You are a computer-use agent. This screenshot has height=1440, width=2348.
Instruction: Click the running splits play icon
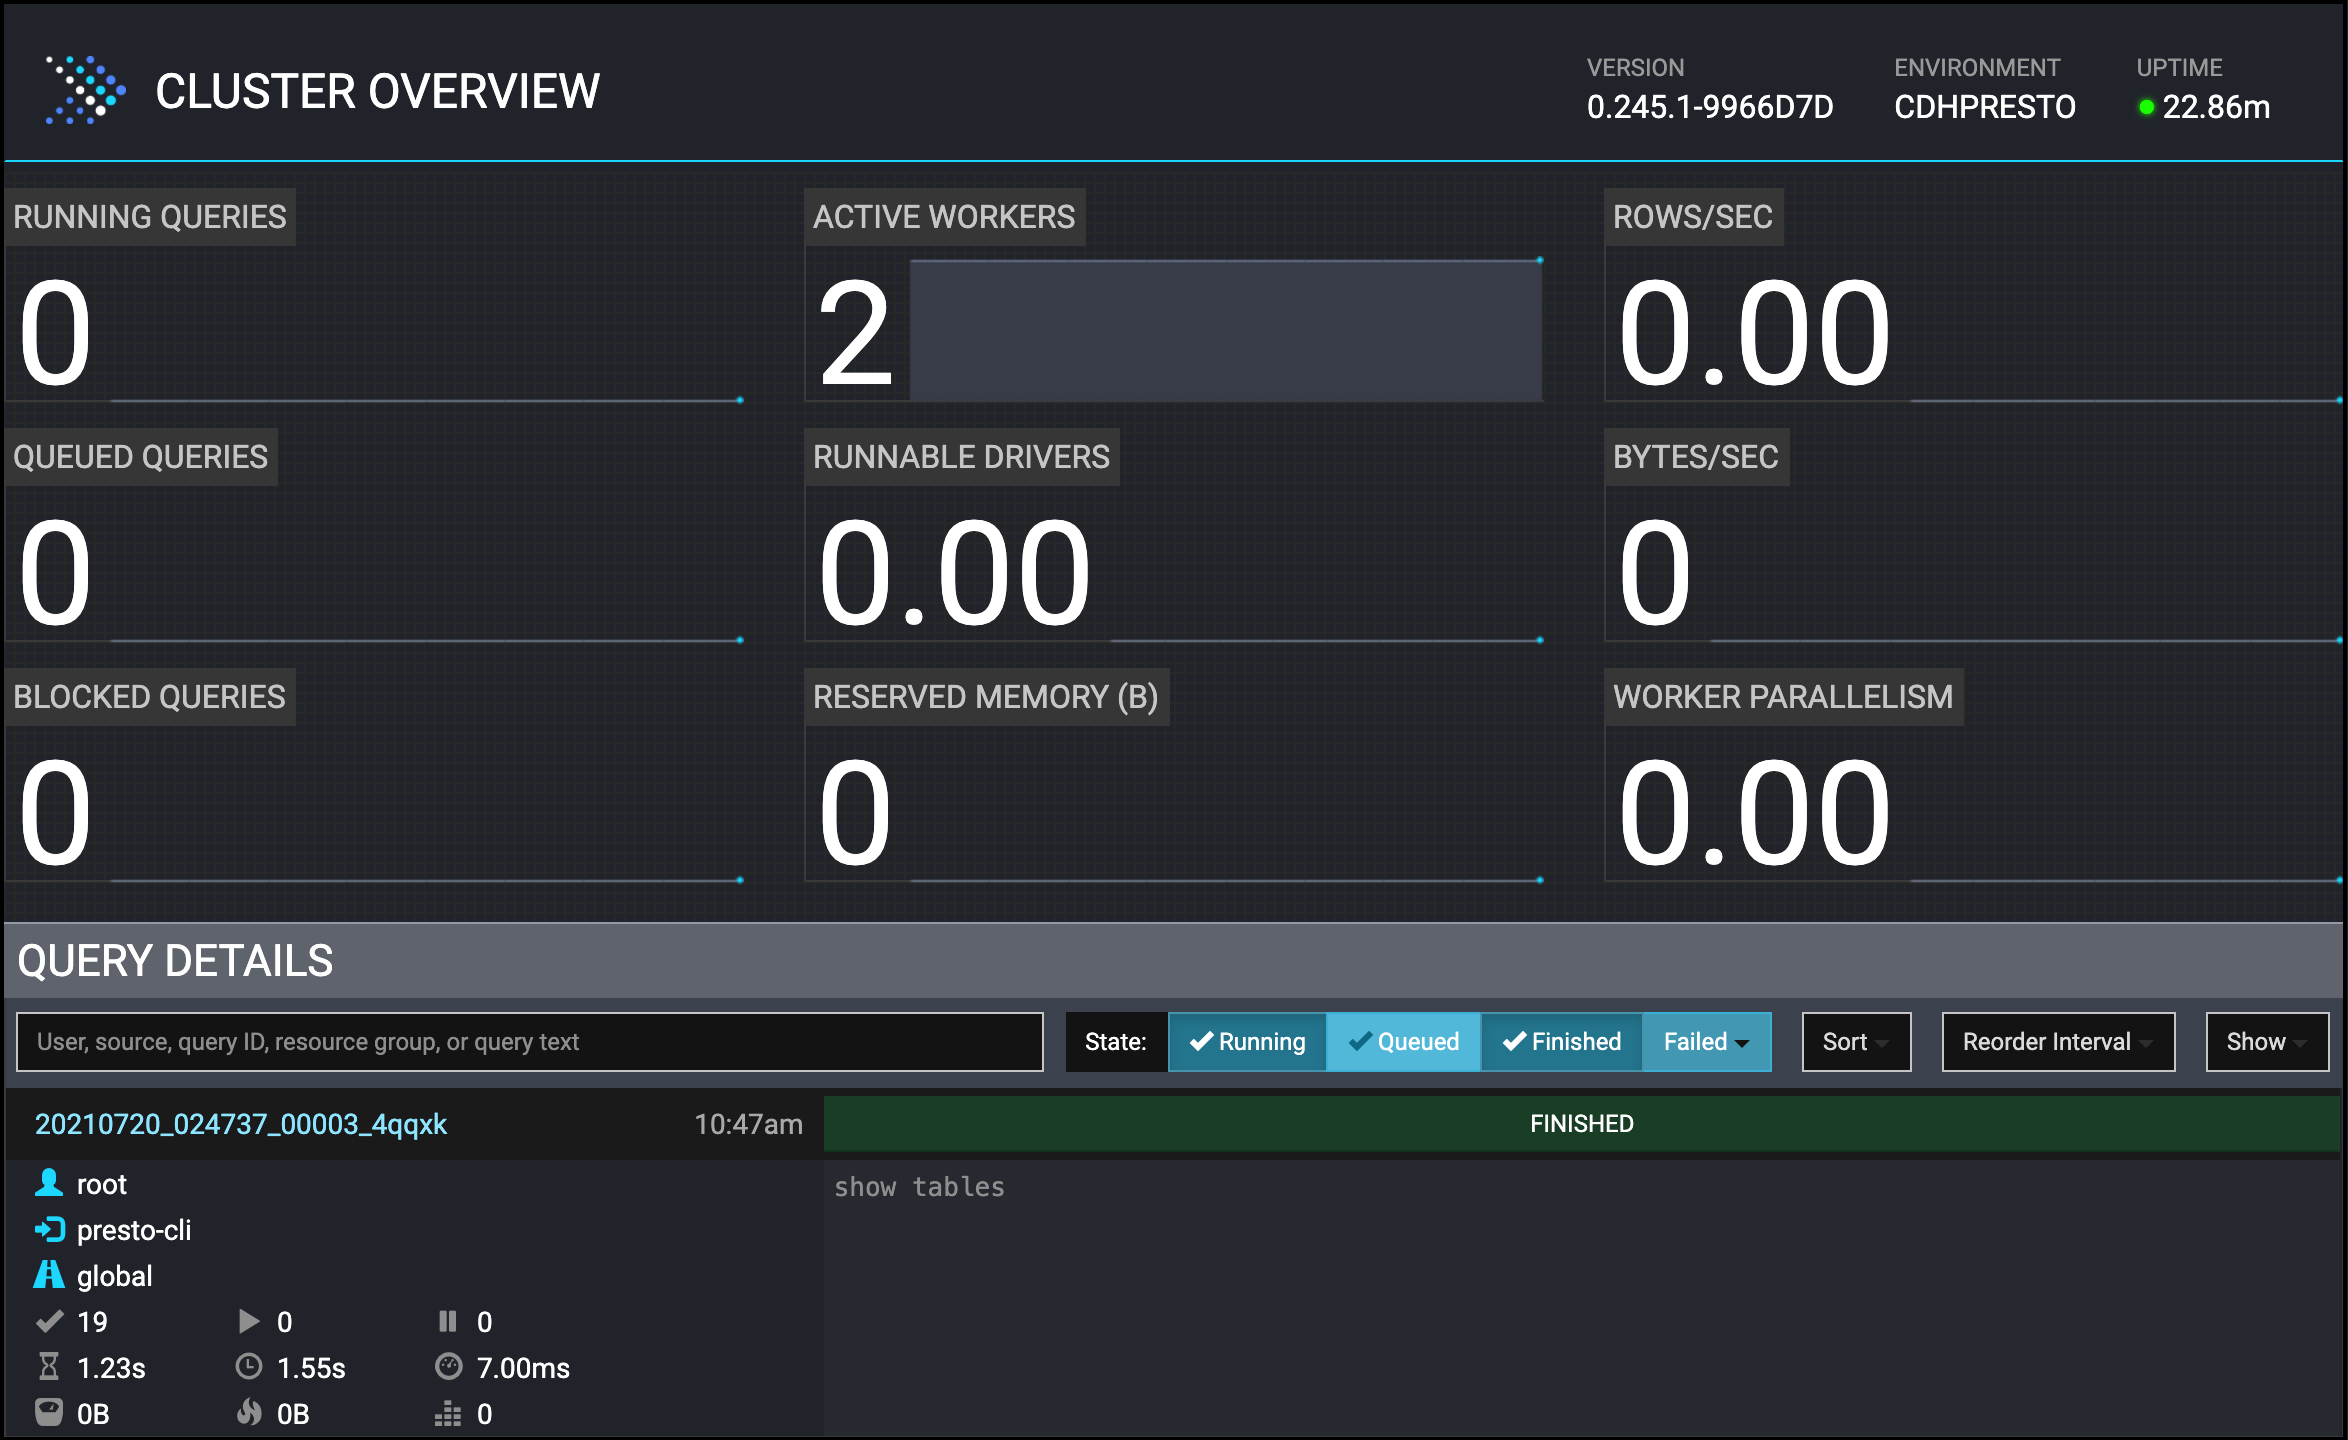(249, 1322)
